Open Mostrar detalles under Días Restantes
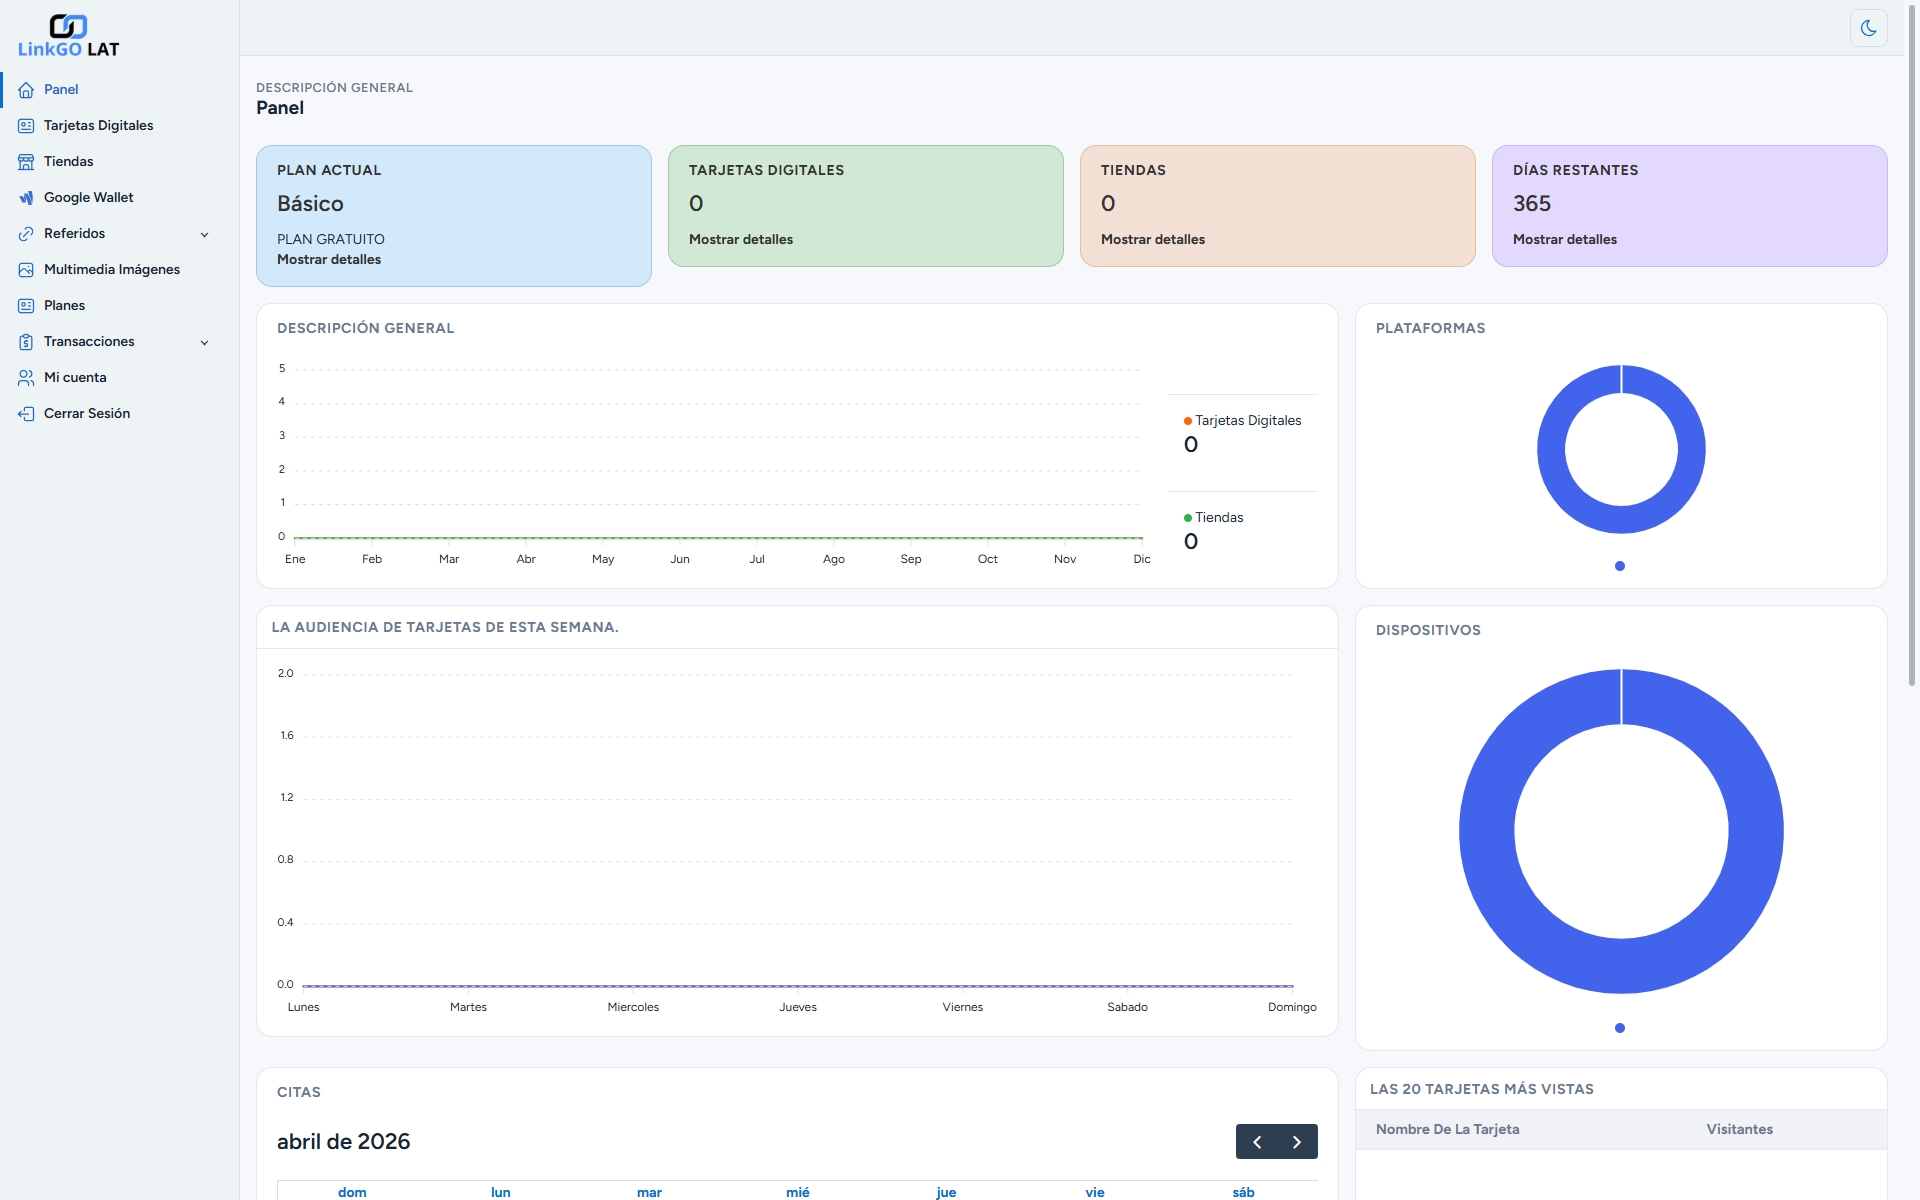This screenshot has height=1200, width=1920. pyautogui.click(x=1564, y=240)
